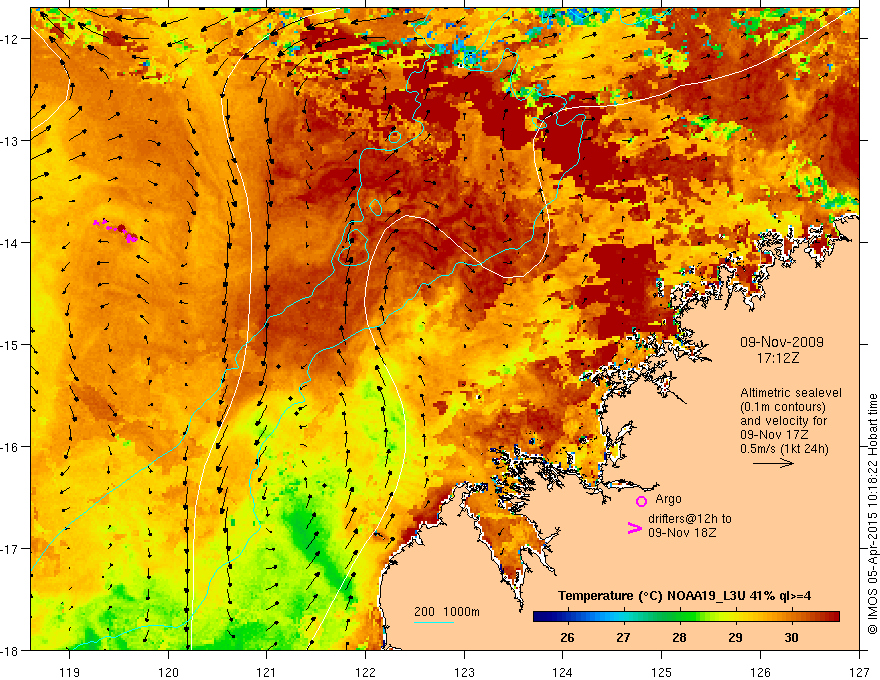This screenshot has width=880, height=680.
Task: Click the 0.5m/s velocity scale arrow
Action: [x=773, y=463]
